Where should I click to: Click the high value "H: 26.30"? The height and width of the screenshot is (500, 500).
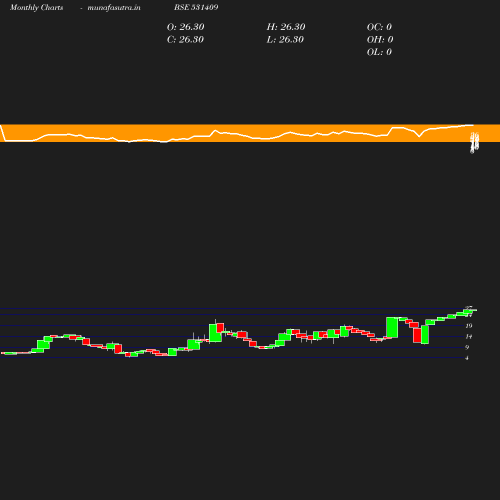pyautogui.click(x=286, y=27)
